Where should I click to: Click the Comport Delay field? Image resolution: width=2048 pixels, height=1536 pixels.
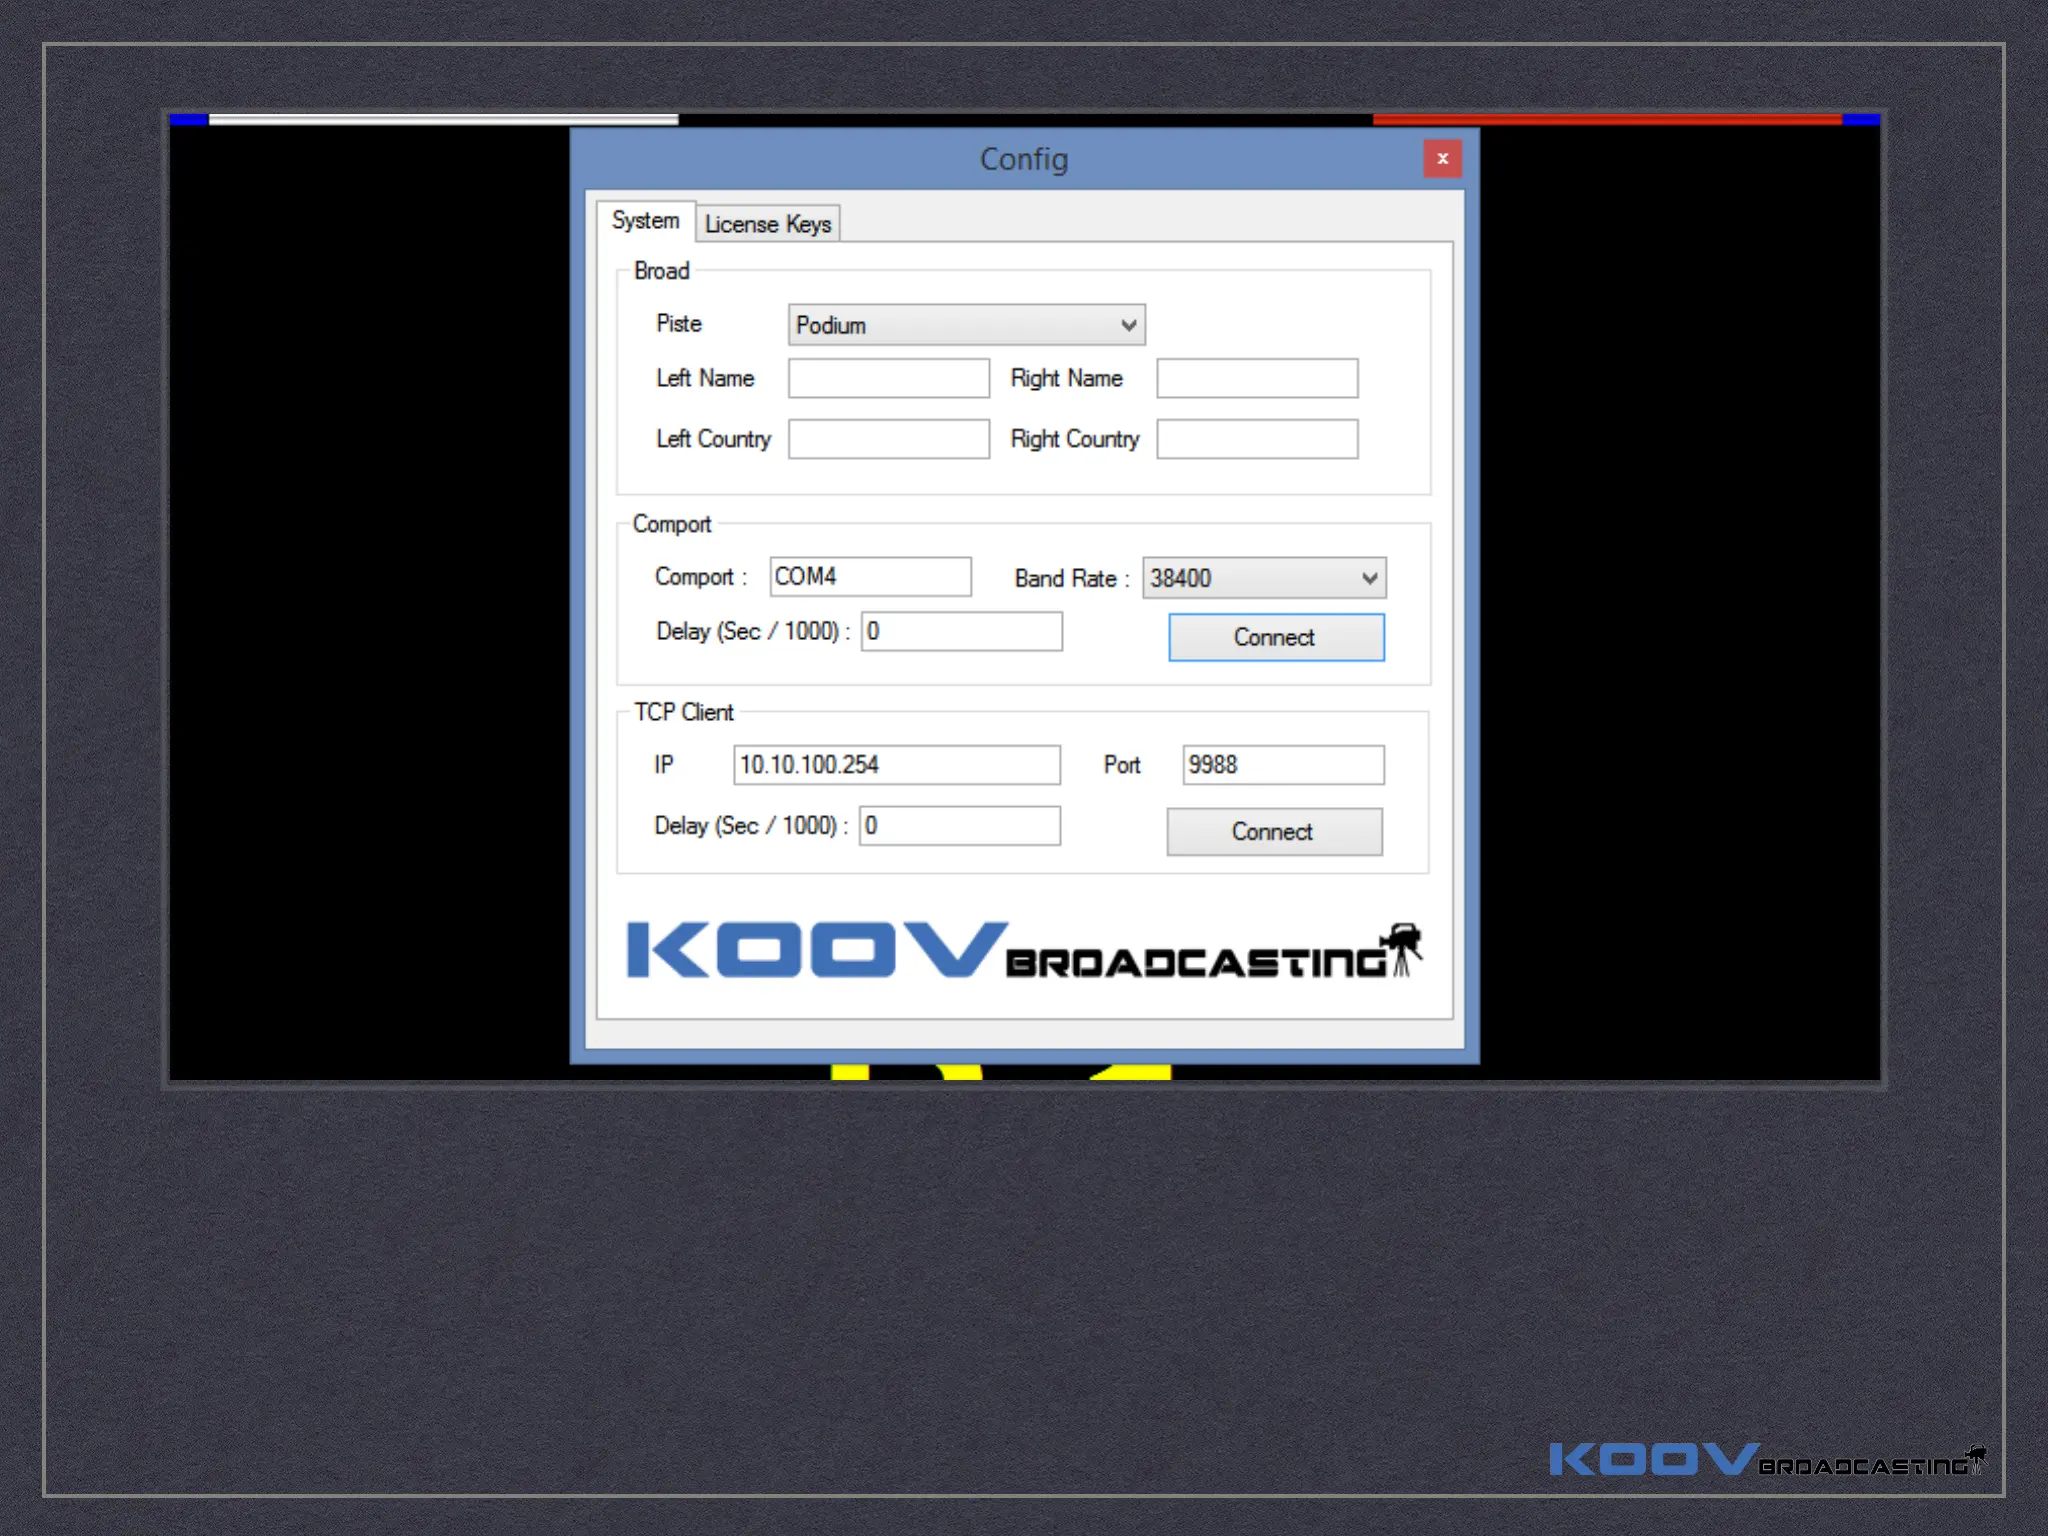coord(961,632)
